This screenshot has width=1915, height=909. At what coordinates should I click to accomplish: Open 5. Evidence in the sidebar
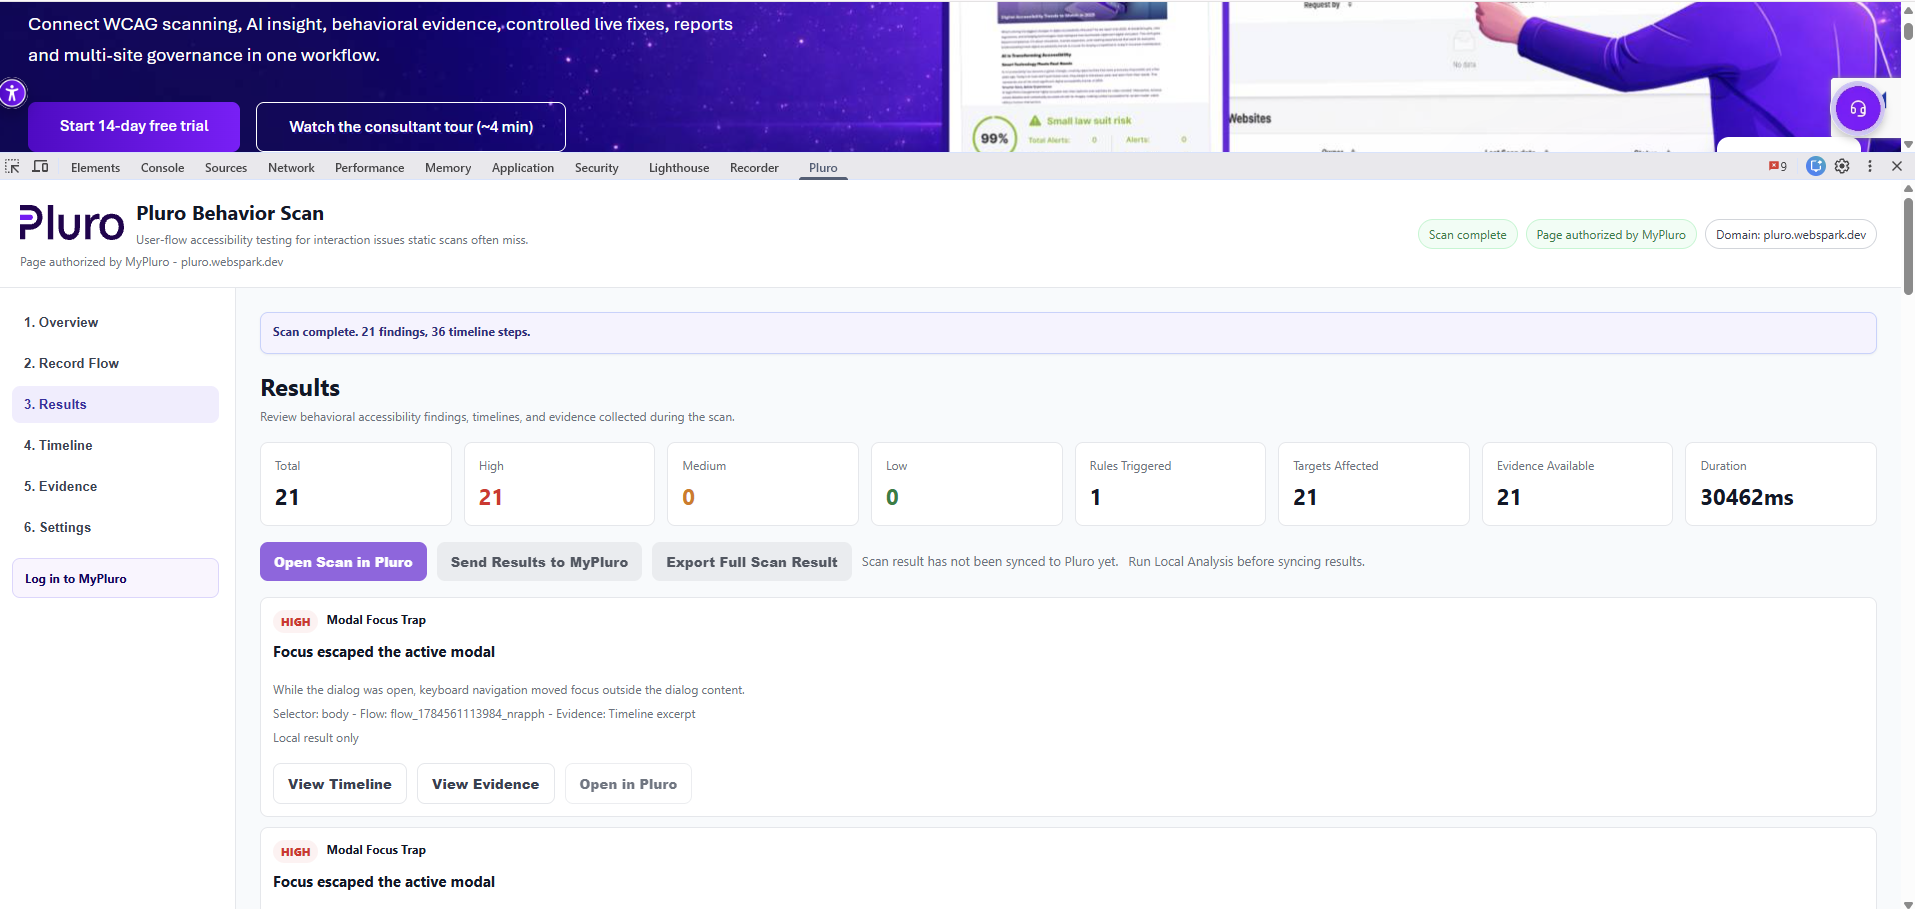click(x=115, y=486)
